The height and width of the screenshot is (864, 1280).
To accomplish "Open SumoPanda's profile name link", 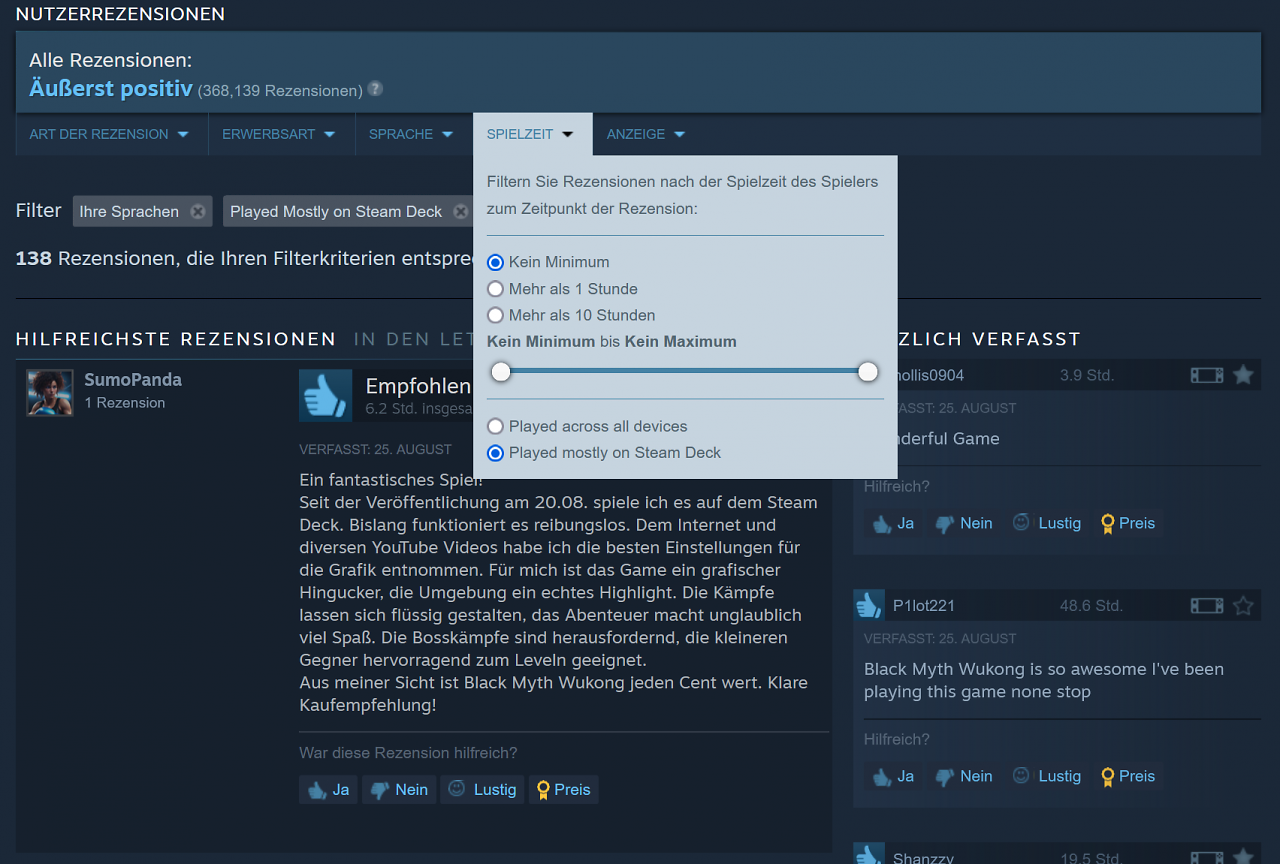I will [x=133, y=380].
